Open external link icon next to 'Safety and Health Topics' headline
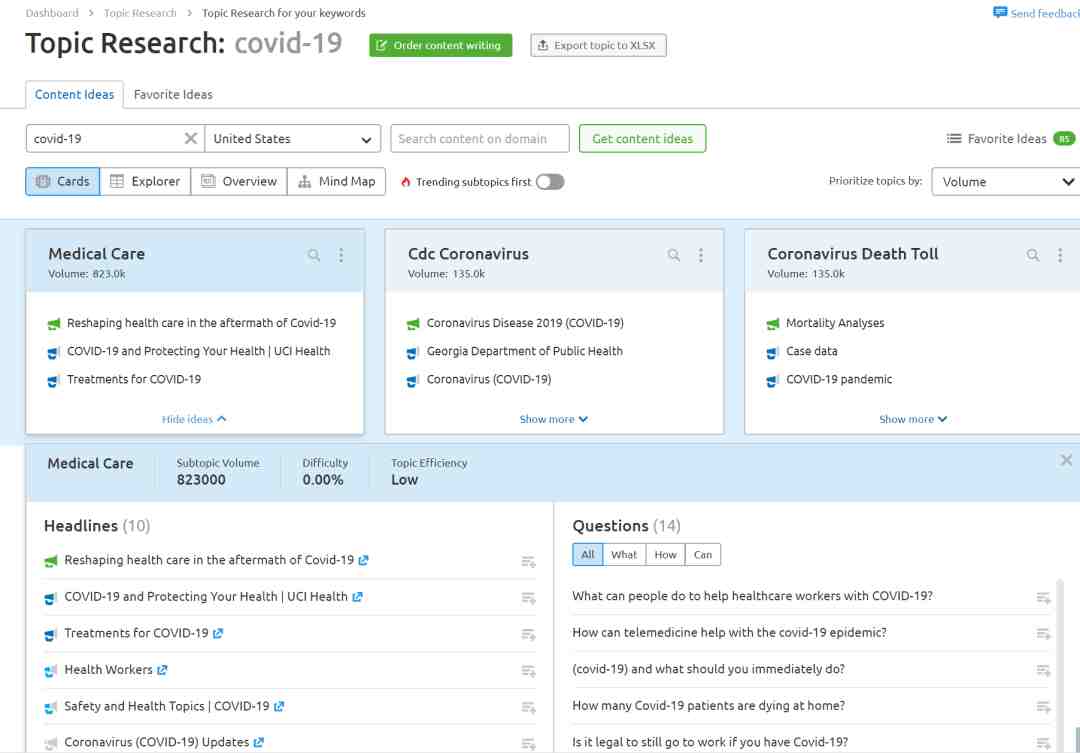The height and width of the screenshot is (753, 1080). [x=279, y=706]
